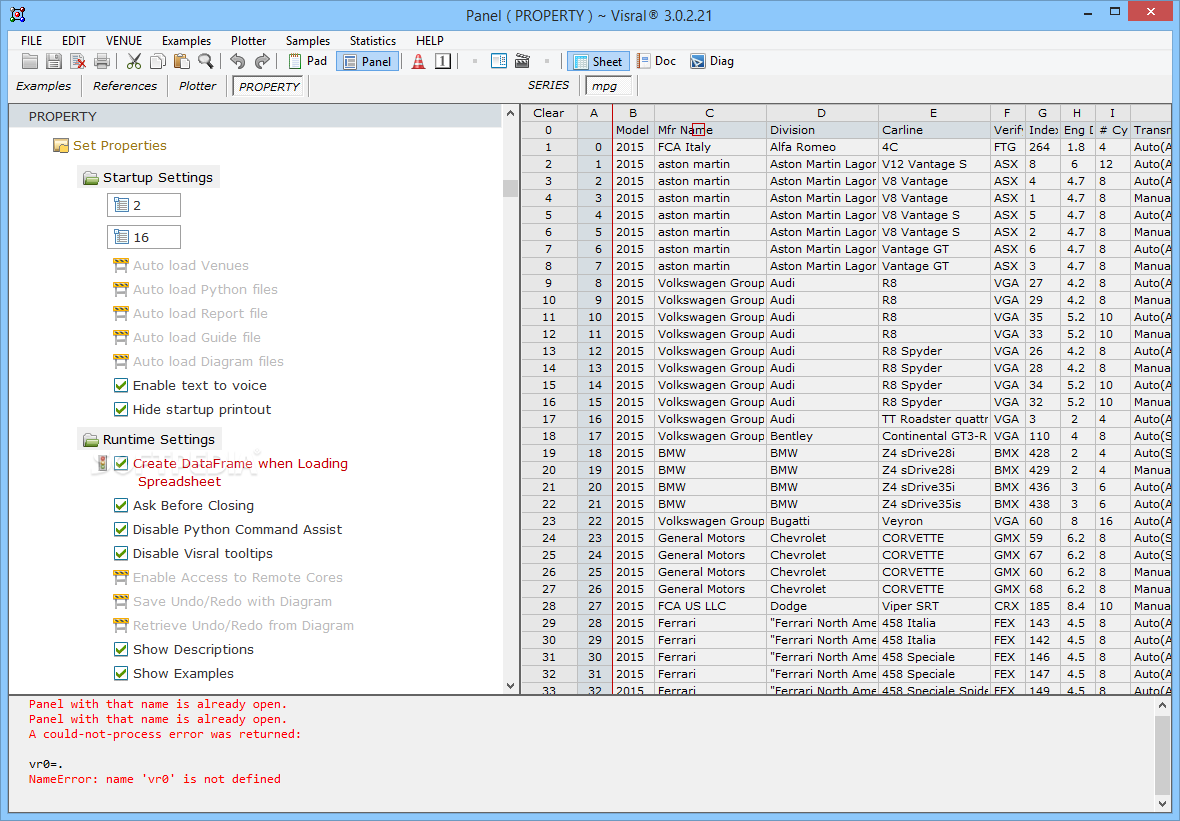Click barrier icon beside Save Undo/Redo with Diagram
The image size is (1180, 821).
pos(120,601)
